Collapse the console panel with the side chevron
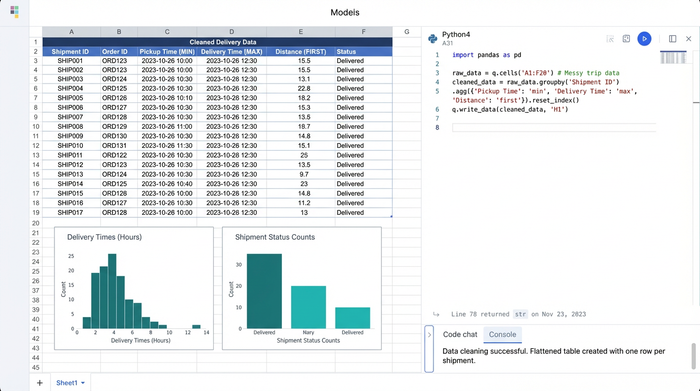Image resolution: width=700 pixels, height=391 pixels. point(429,349)
